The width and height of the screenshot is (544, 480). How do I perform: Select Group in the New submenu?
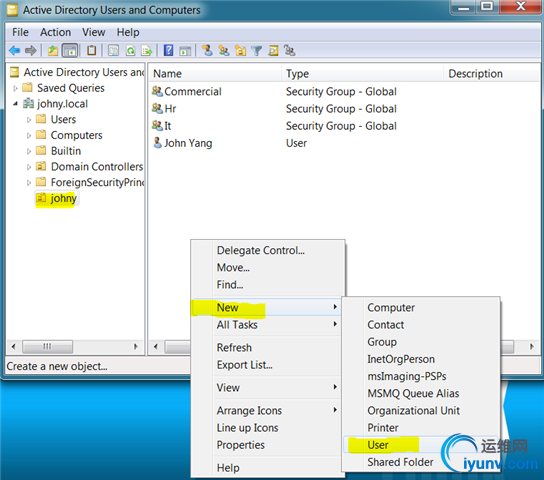[x=421, y=342]
